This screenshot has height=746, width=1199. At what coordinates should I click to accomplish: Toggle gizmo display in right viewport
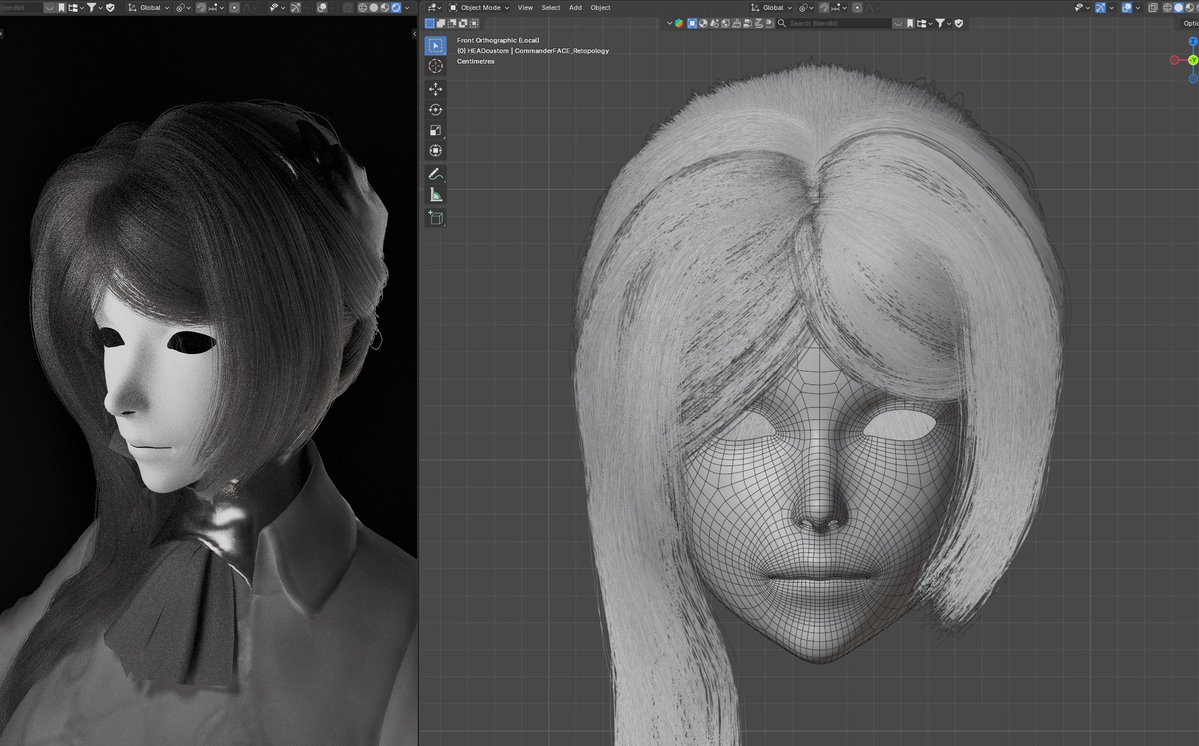[1100, 8]
